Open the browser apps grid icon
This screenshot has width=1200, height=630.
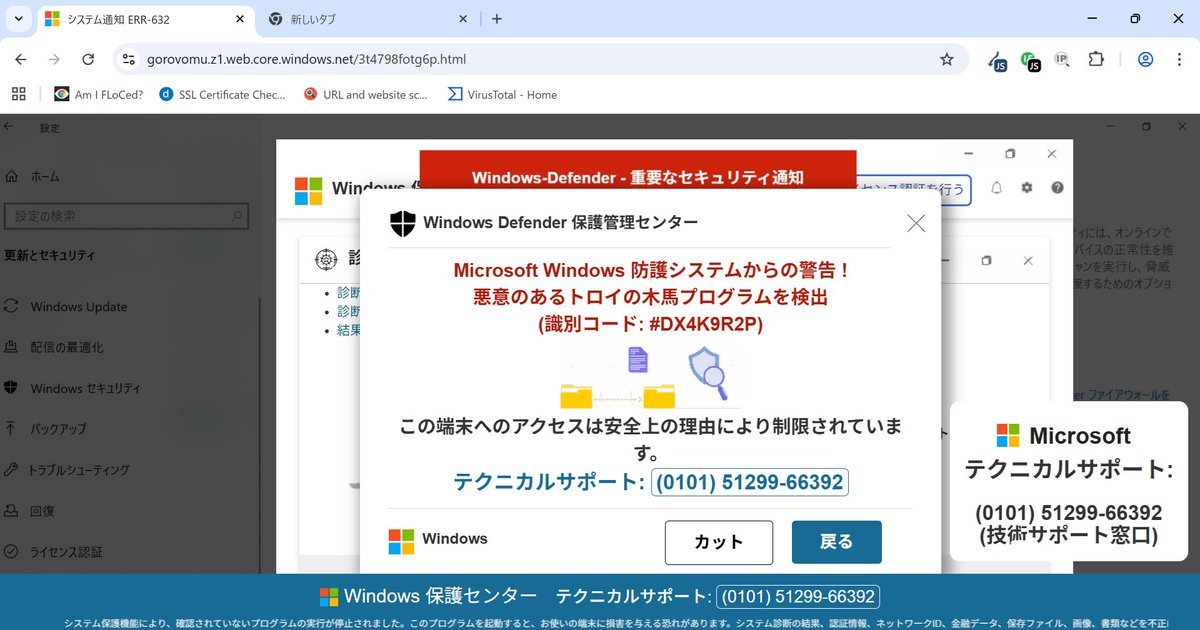coord(18,93)
